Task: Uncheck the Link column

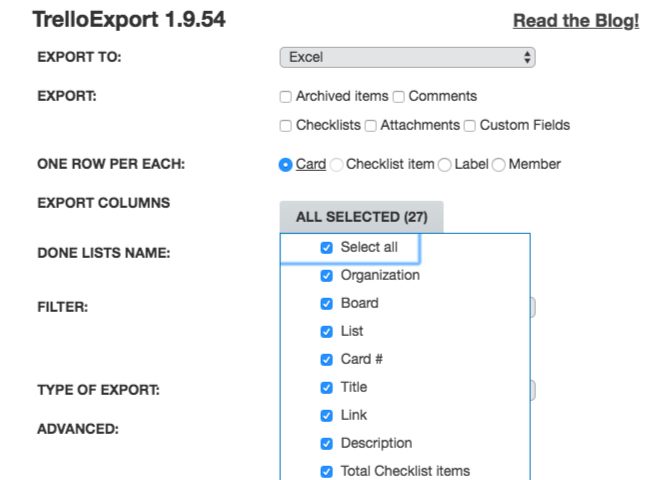Action: click(326, 415)
